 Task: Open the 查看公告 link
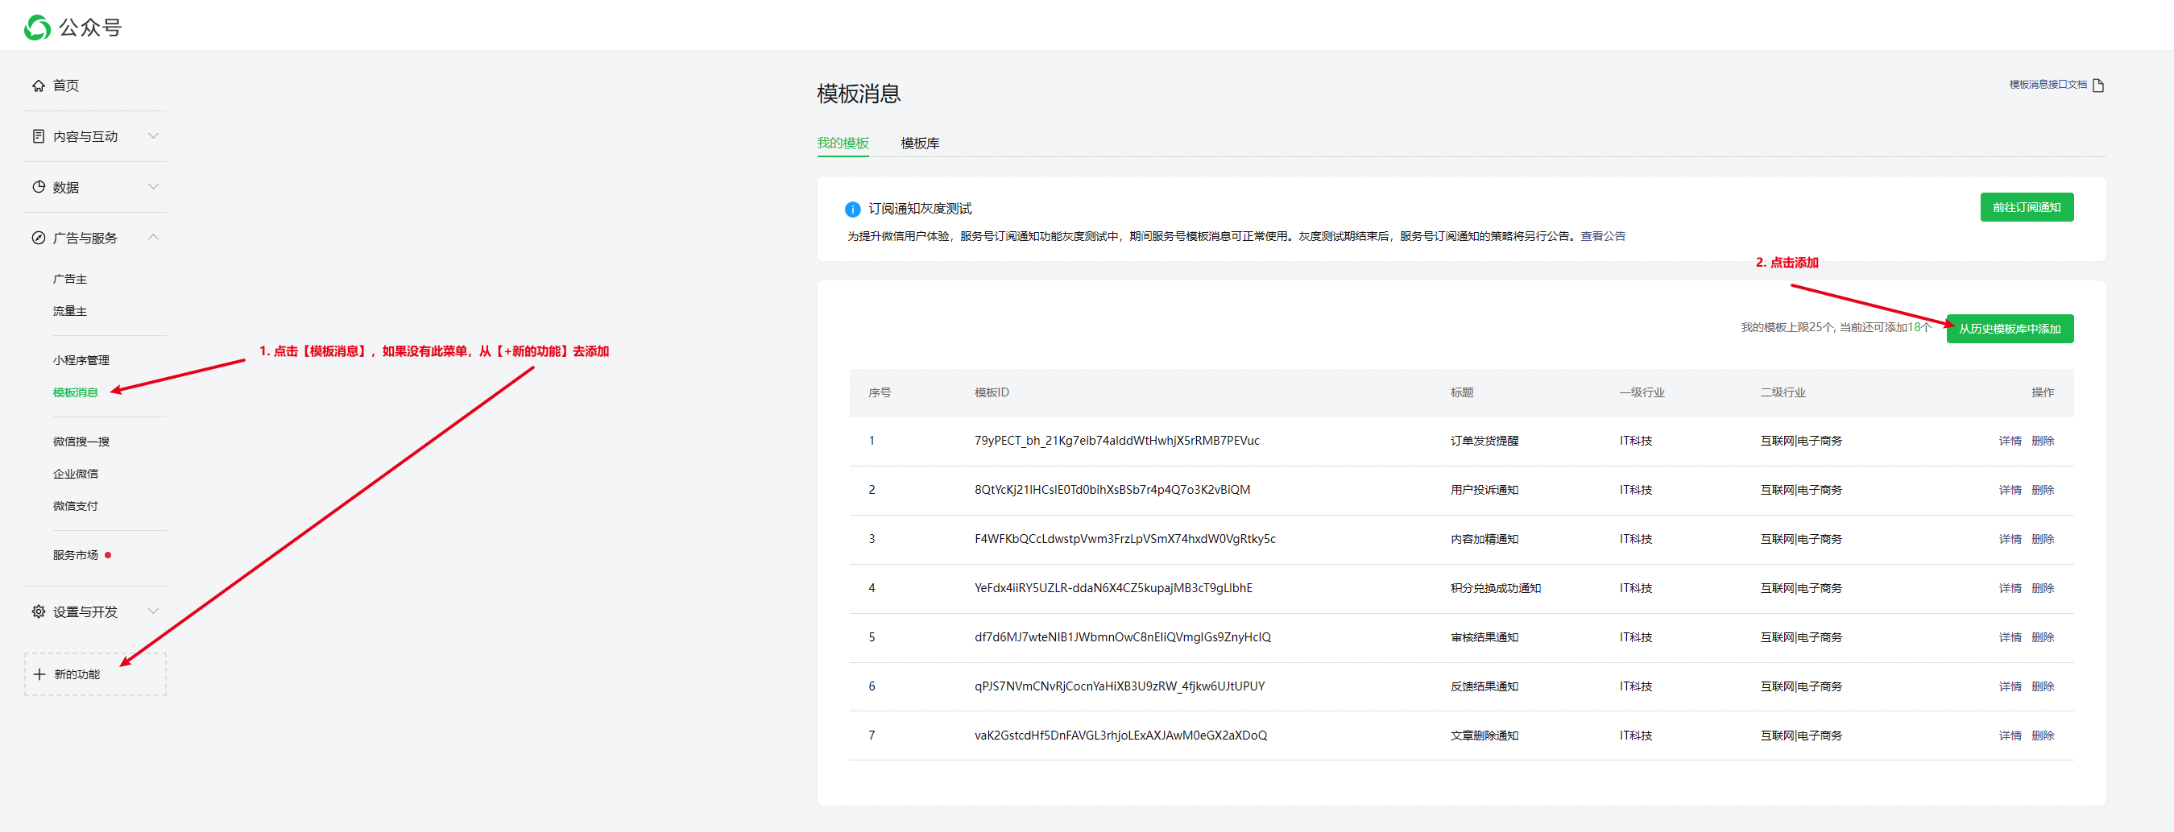coord(1602,236)
